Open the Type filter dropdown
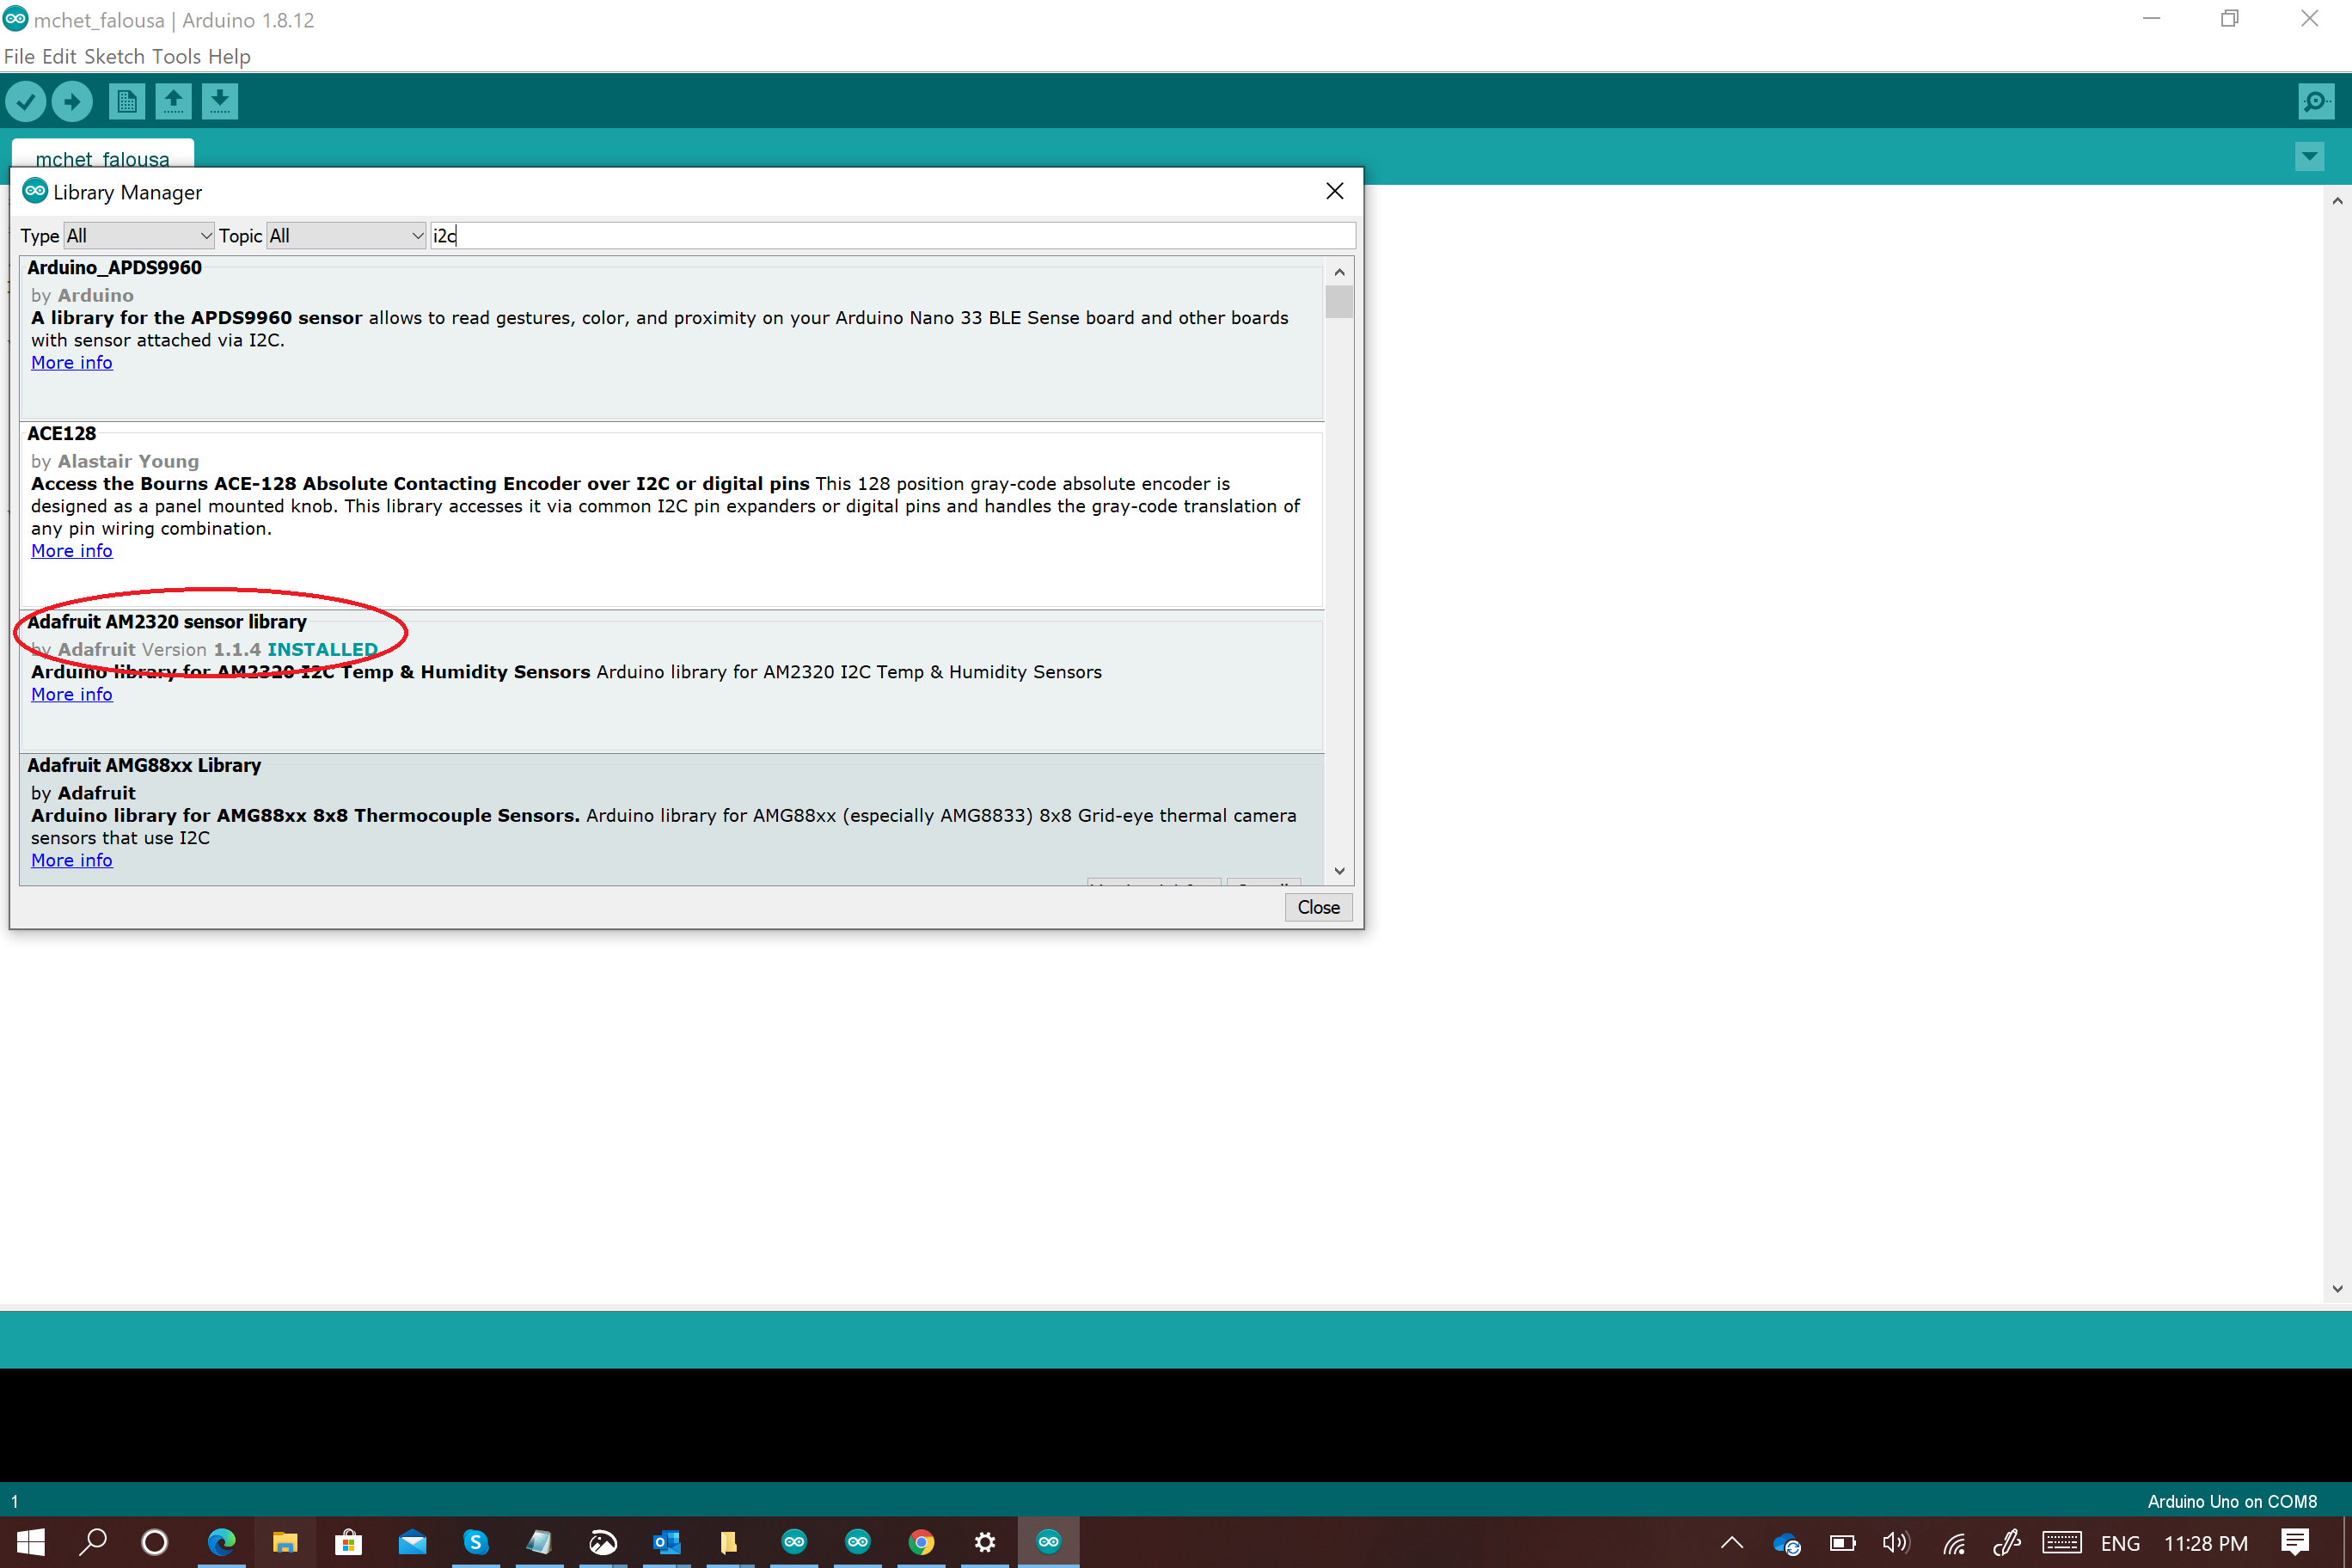Screen dimensions: 2352x1568 coord(139,236)
